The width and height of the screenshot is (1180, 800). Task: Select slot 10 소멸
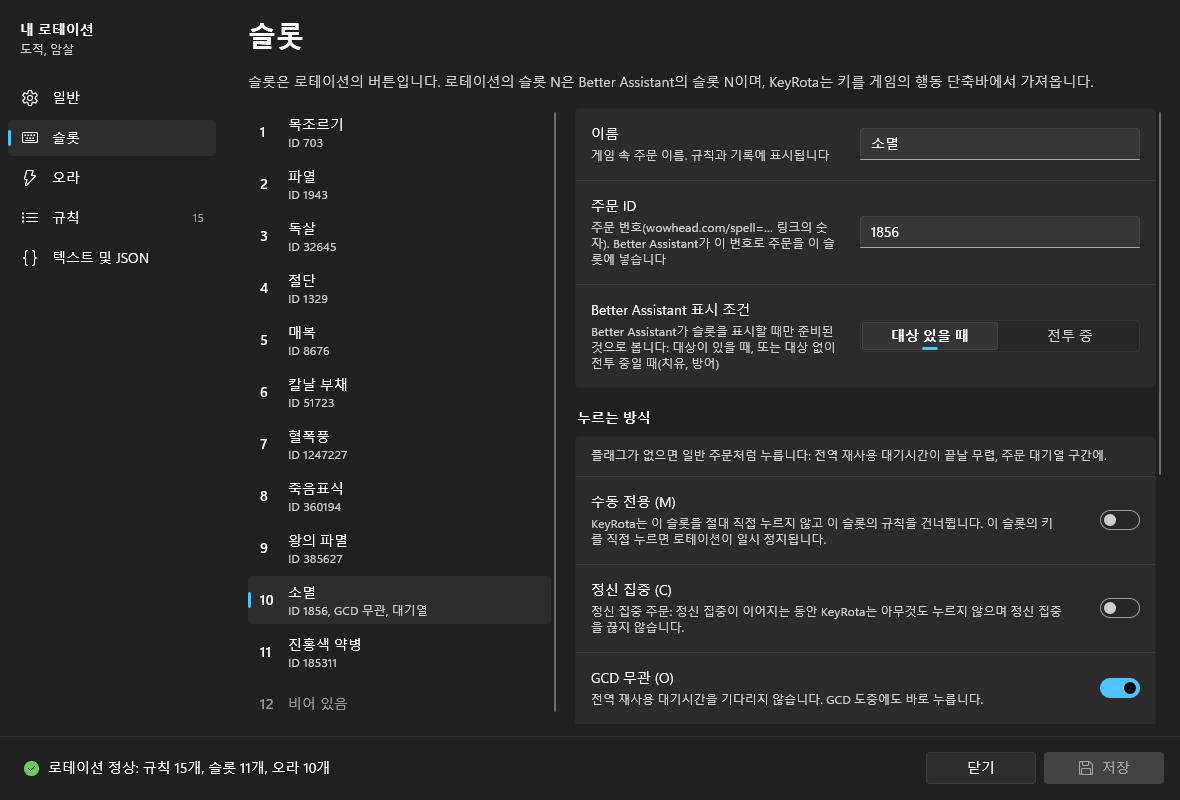399,600
